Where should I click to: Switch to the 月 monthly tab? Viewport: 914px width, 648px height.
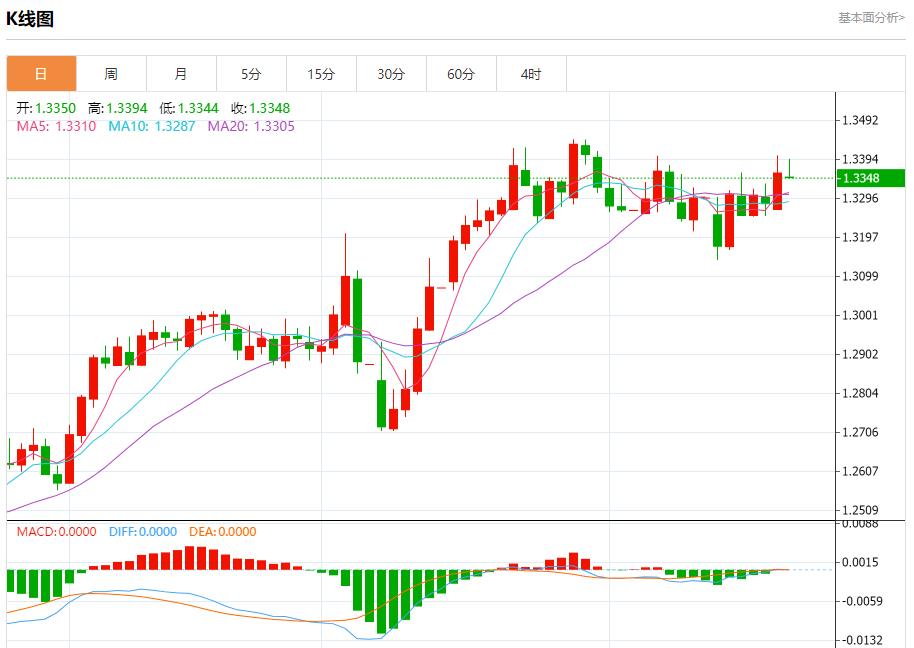(181, 74)
